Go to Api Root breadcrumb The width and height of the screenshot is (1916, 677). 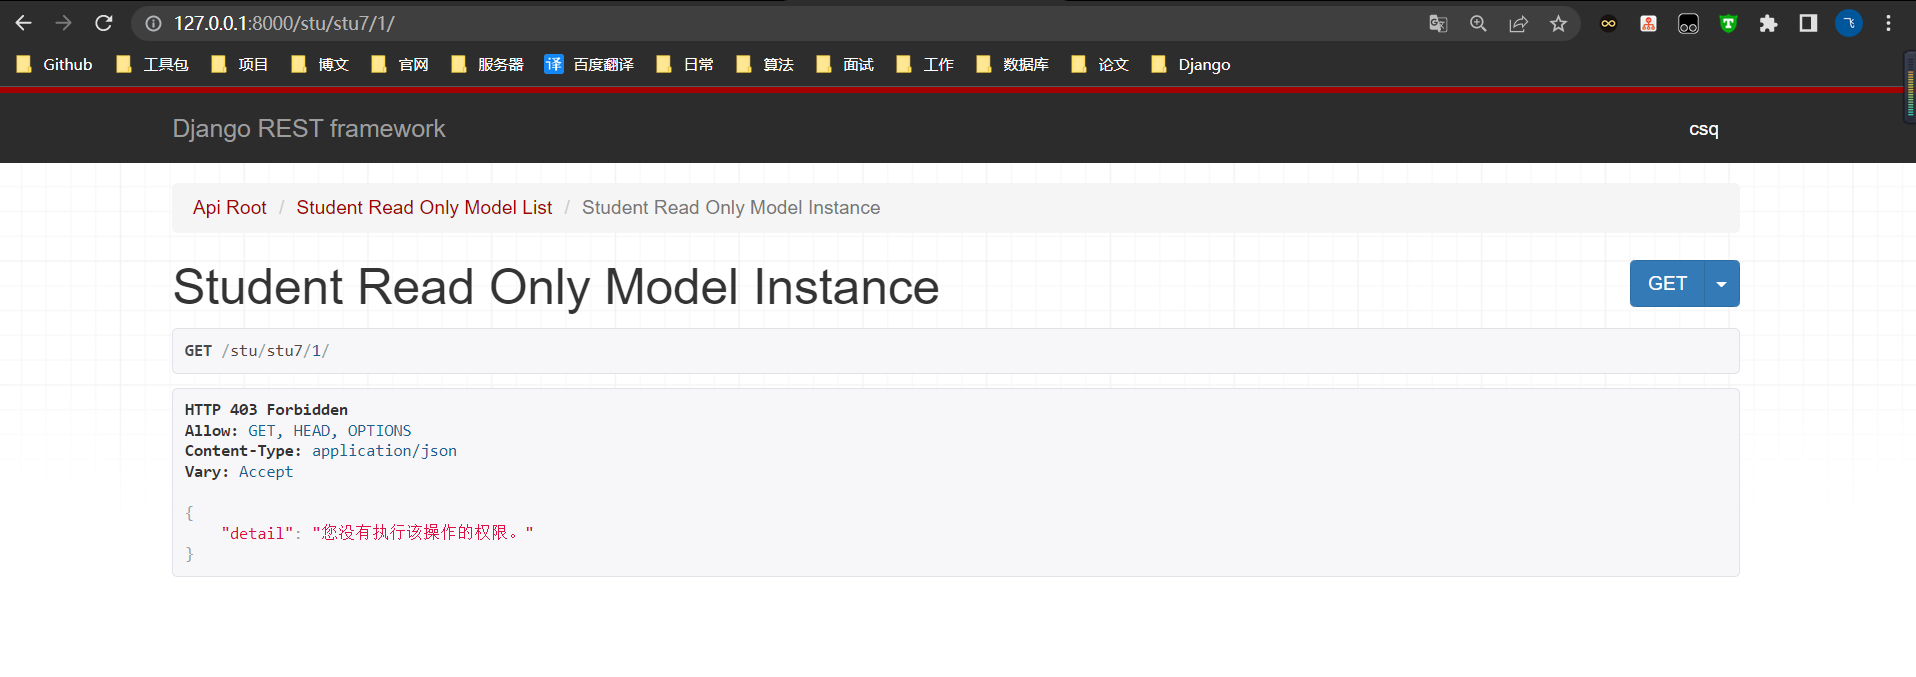coord(230,207)
